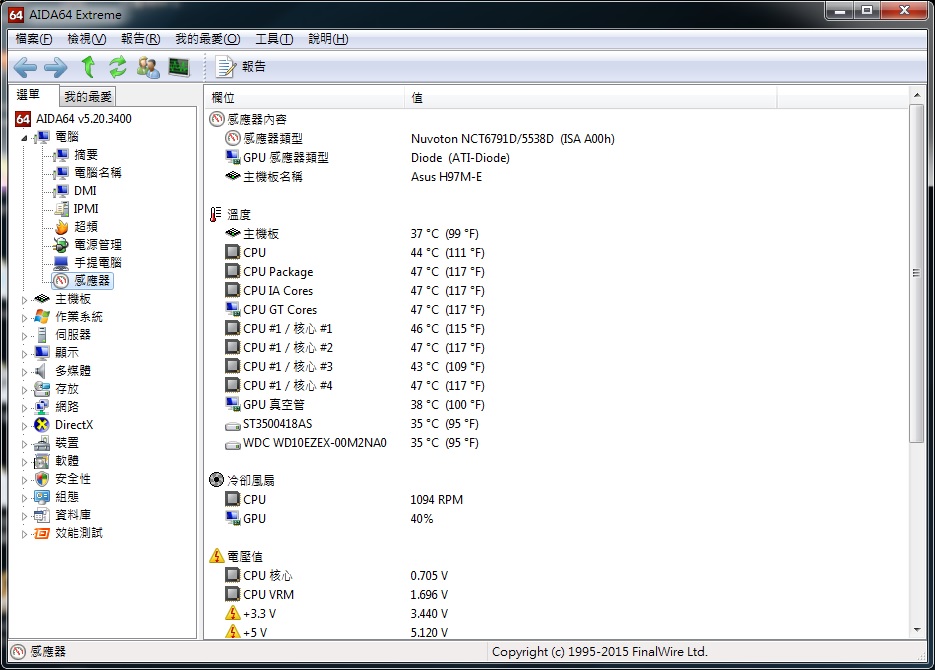Click the 欄位 column header
Viewport: 935px width, 670px height.
(305, 98)
